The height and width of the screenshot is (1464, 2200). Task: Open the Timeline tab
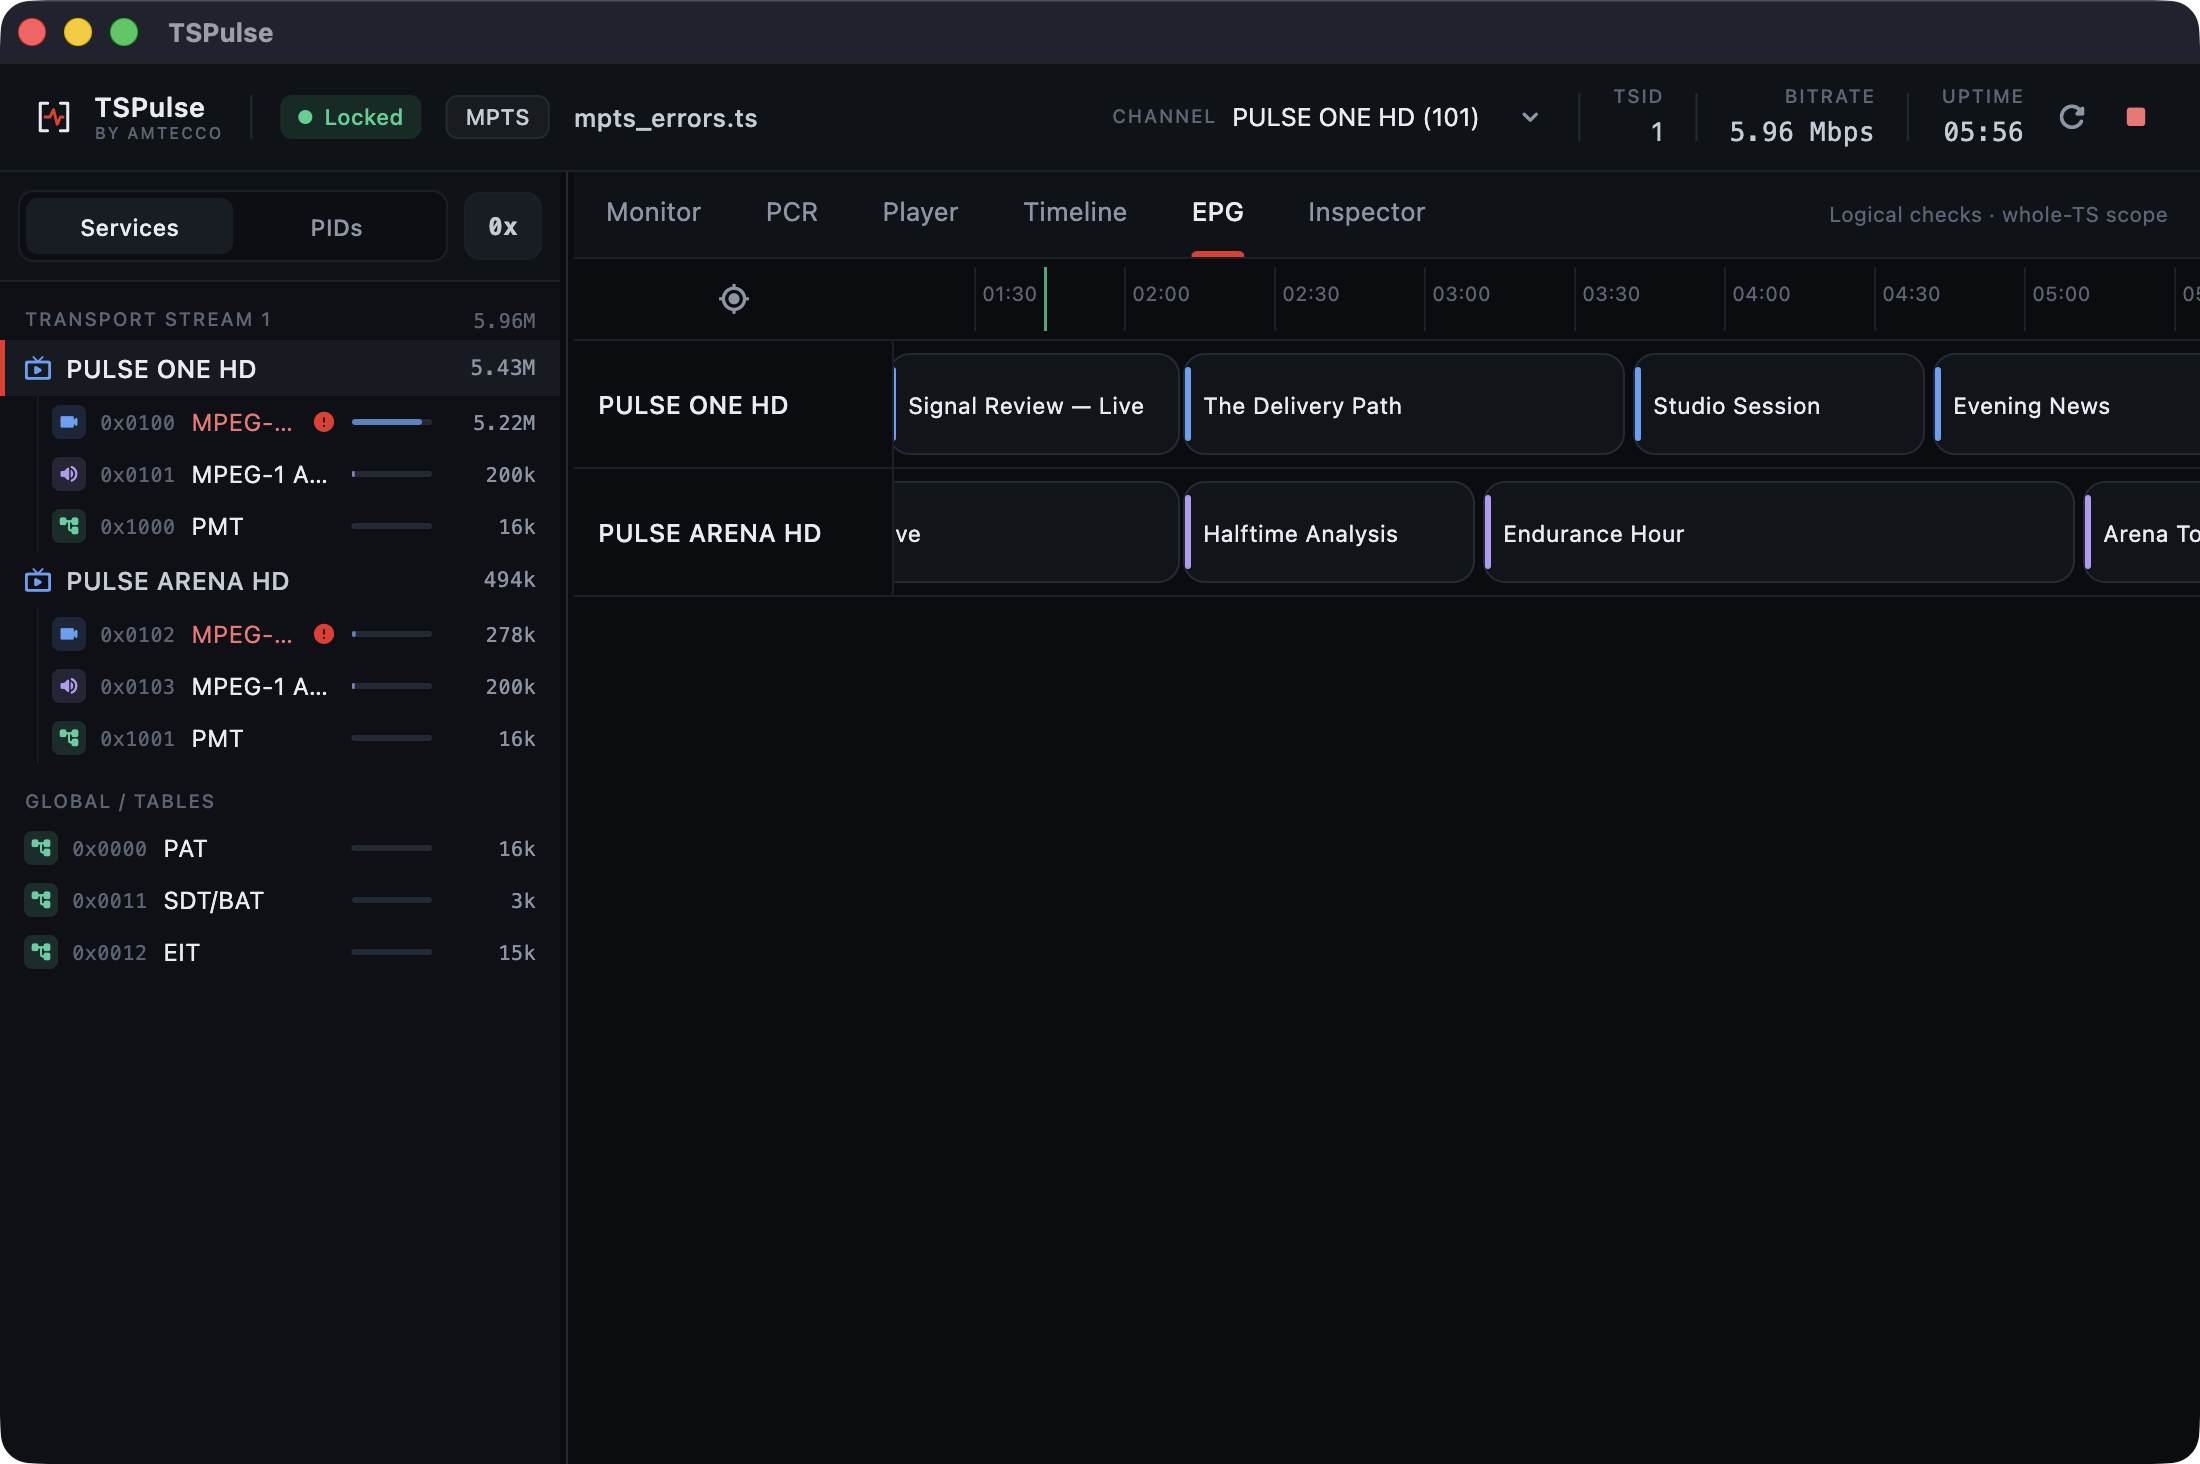1075,212
